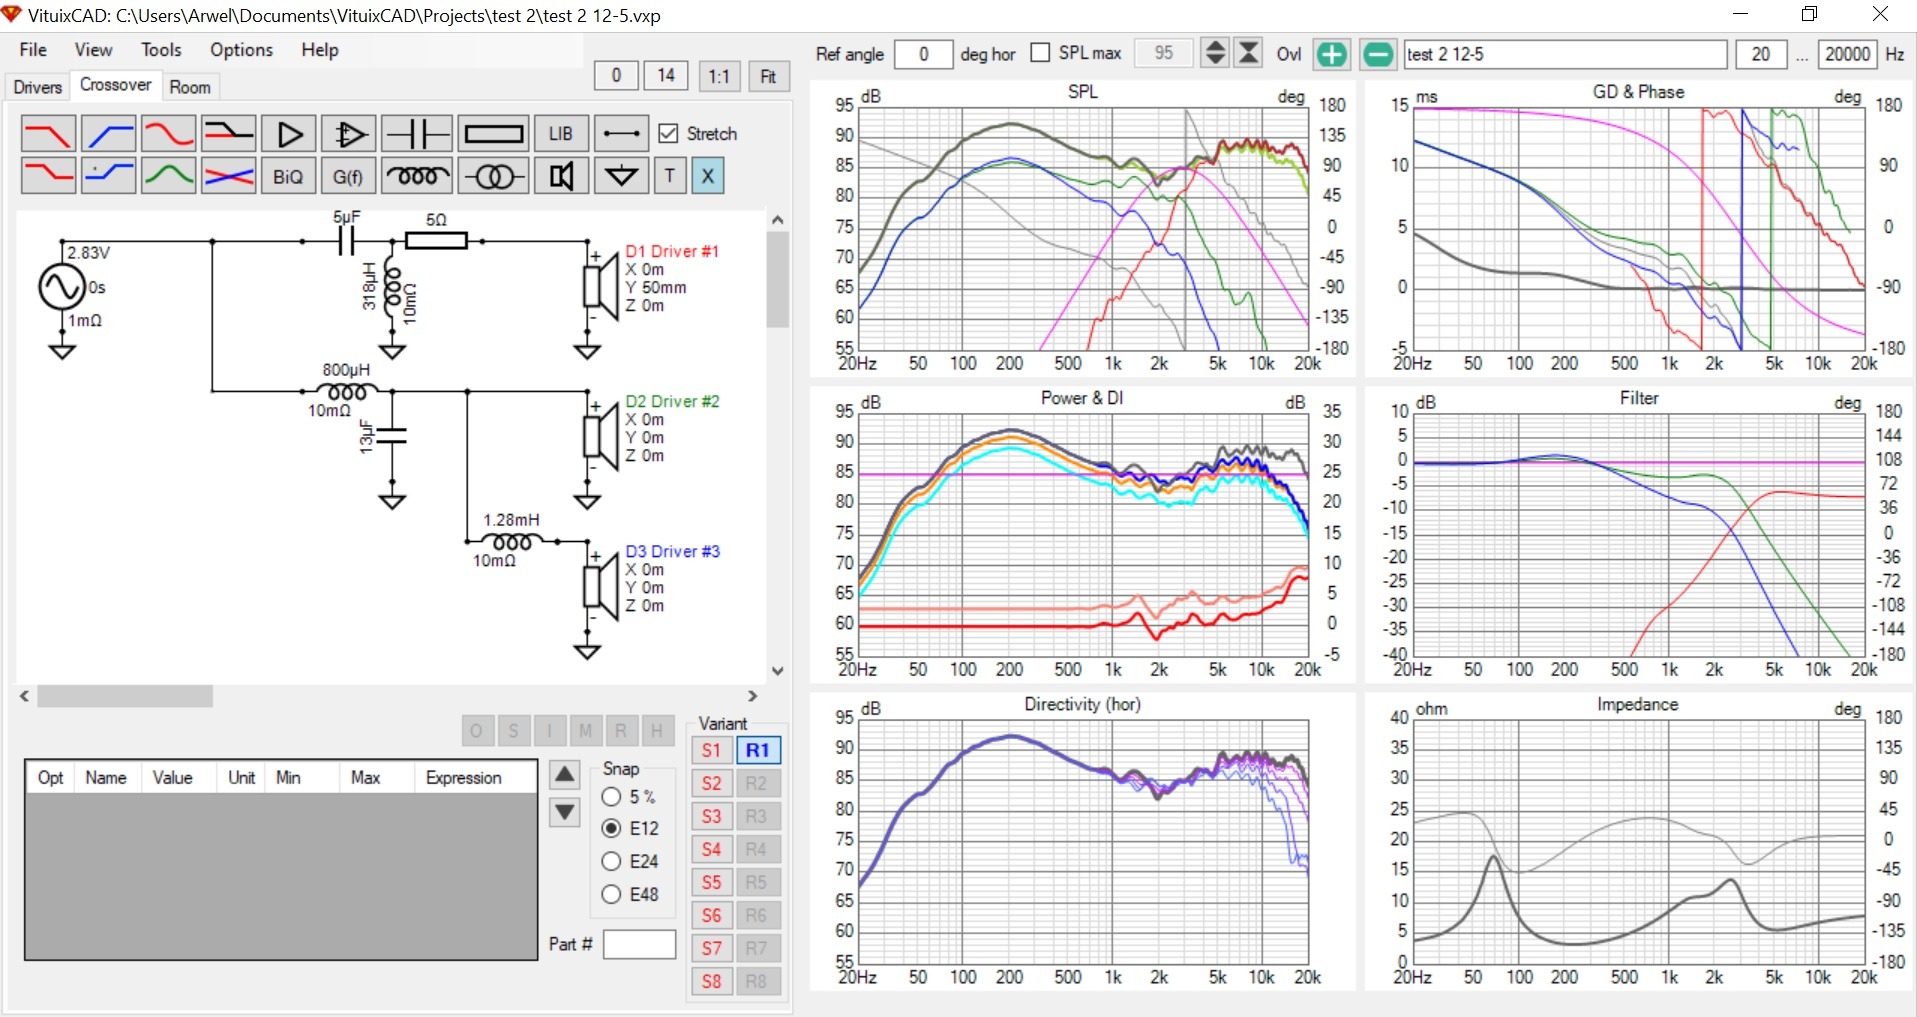Add an inductor coil component

(417, 176)
